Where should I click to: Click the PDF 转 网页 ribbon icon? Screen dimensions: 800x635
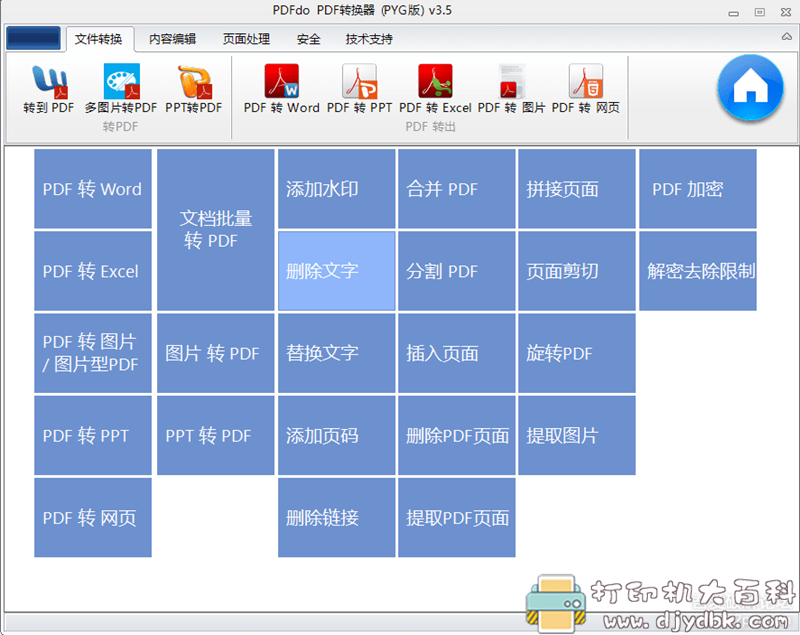586,88
